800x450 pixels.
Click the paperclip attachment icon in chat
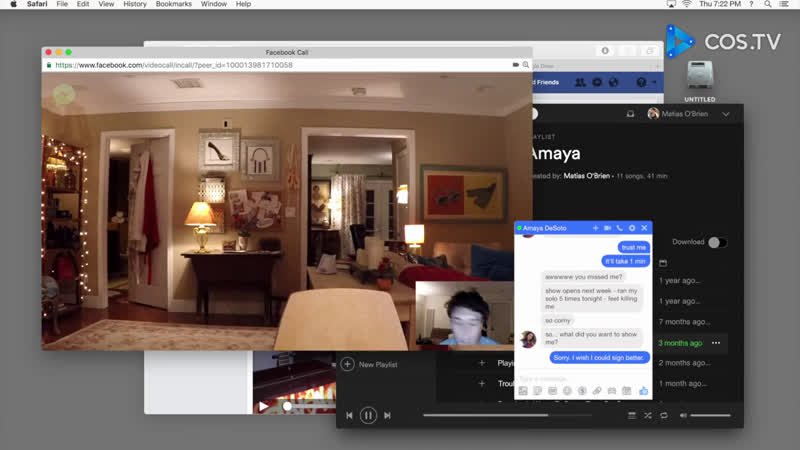click(597, 391)
